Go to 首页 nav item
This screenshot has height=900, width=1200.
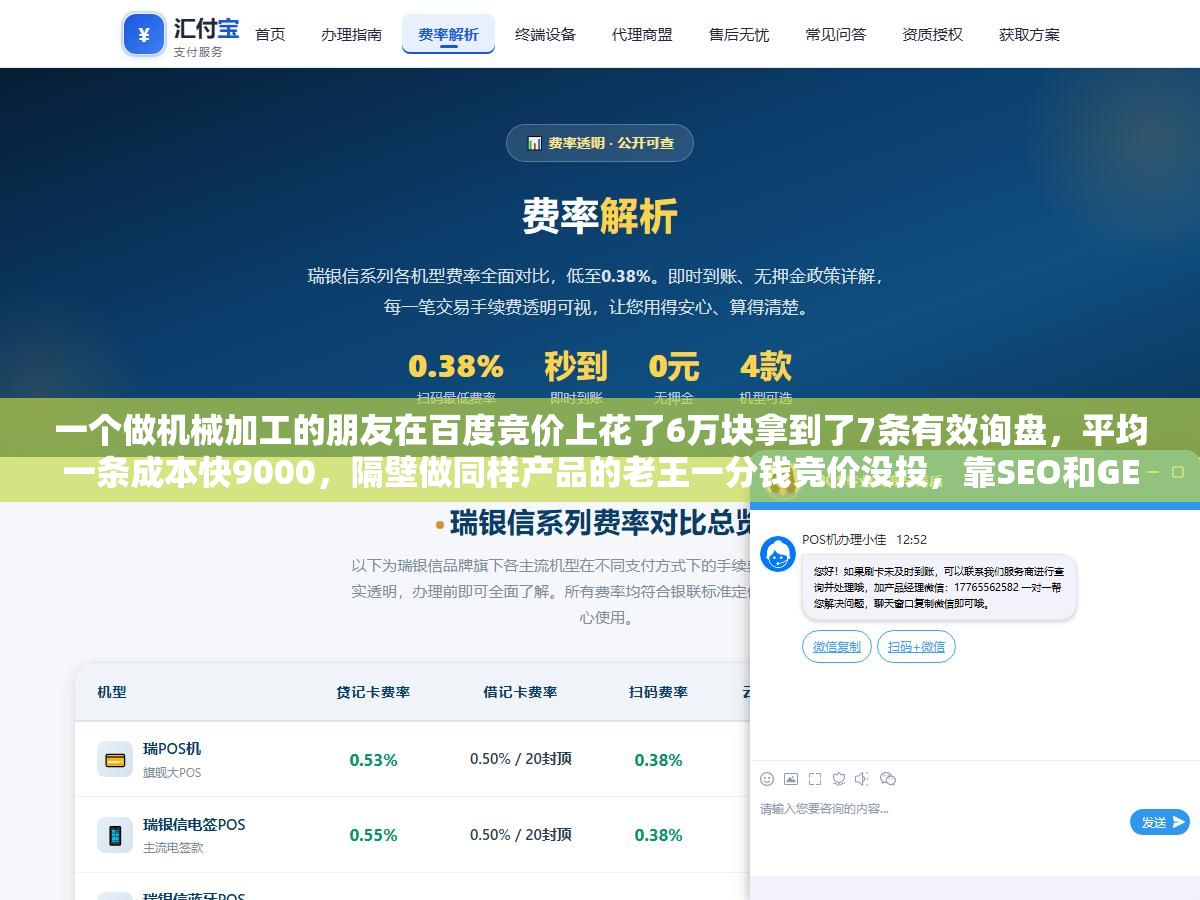(270, 34)
